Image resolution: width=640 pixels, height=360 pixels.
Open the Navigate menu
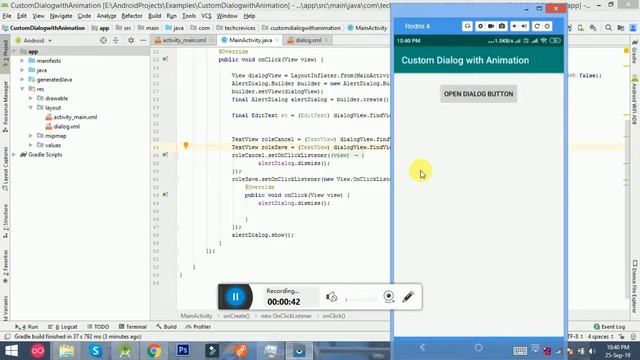(61, 16)
